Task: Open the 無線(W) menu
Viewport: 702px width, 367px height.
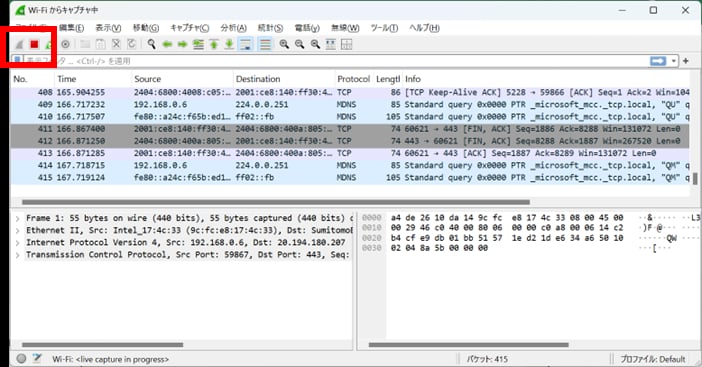Action: pyautogui.click(x=345, y=28)
